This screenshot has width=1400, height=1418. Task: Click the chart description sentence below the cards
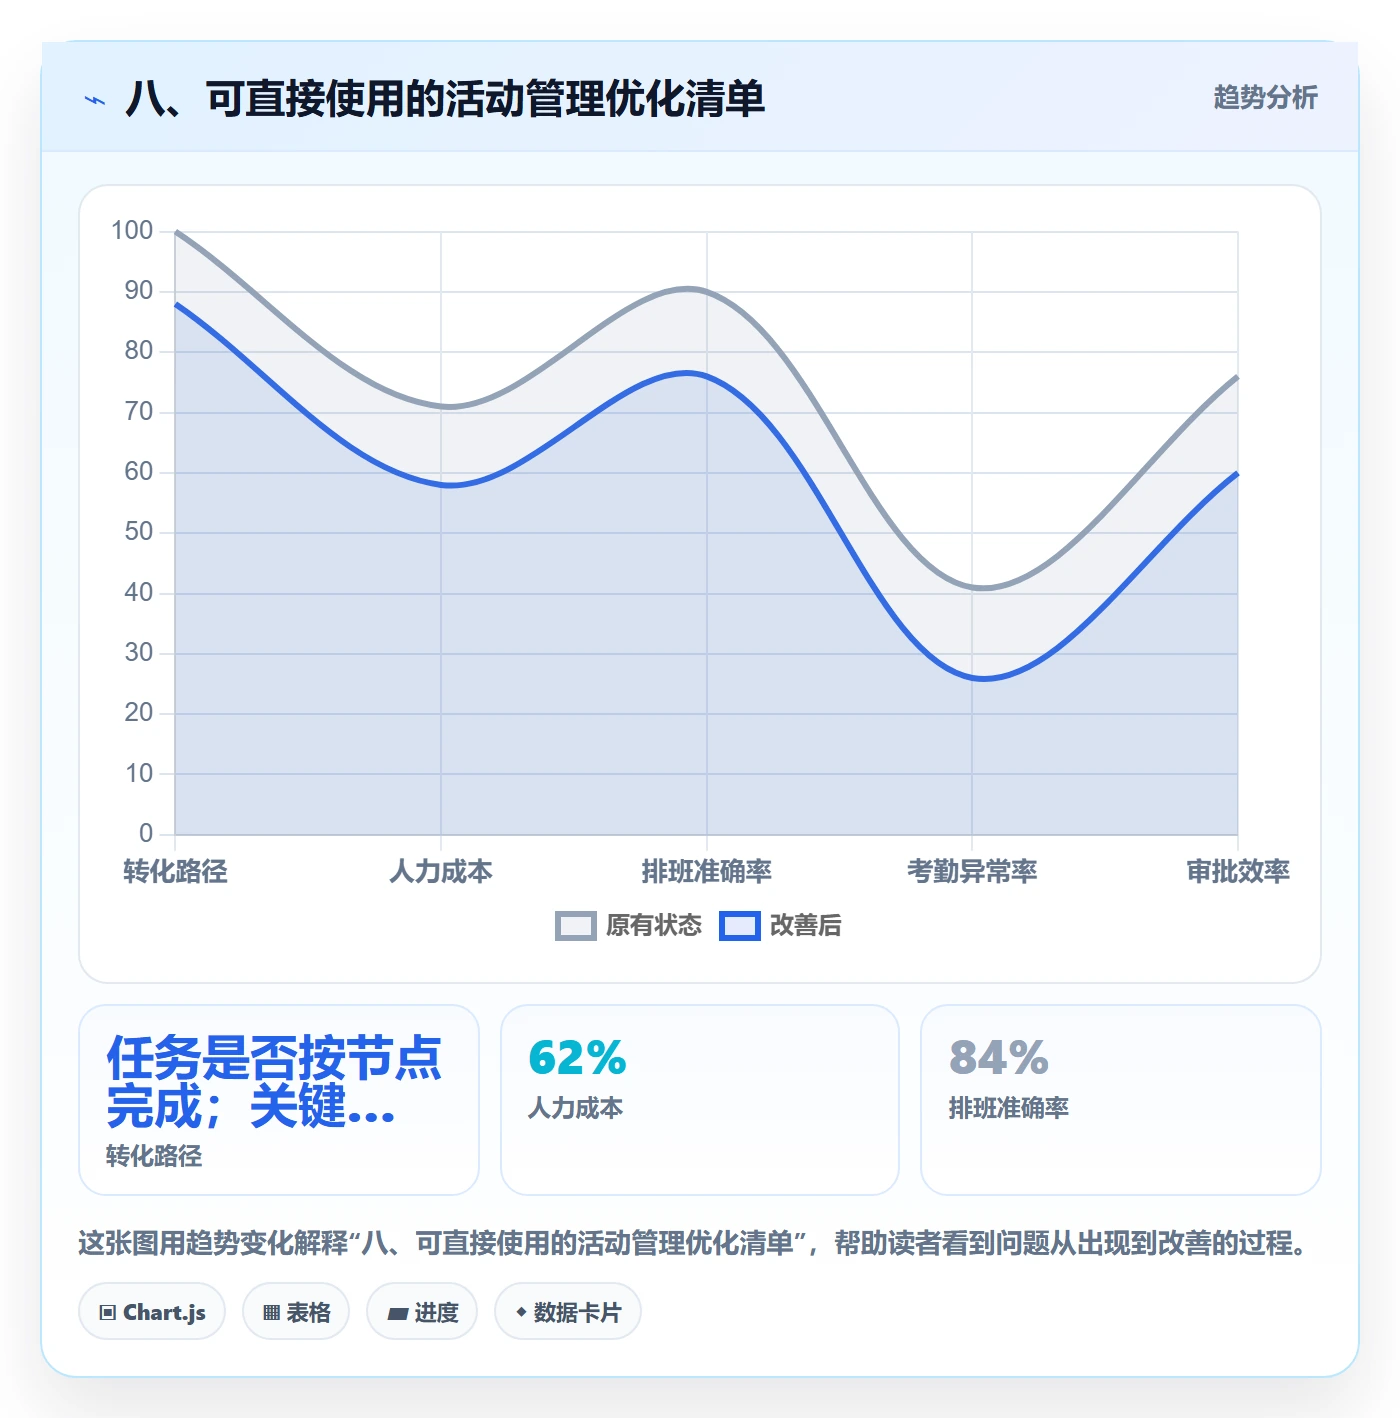click(x=695, y=1243)
